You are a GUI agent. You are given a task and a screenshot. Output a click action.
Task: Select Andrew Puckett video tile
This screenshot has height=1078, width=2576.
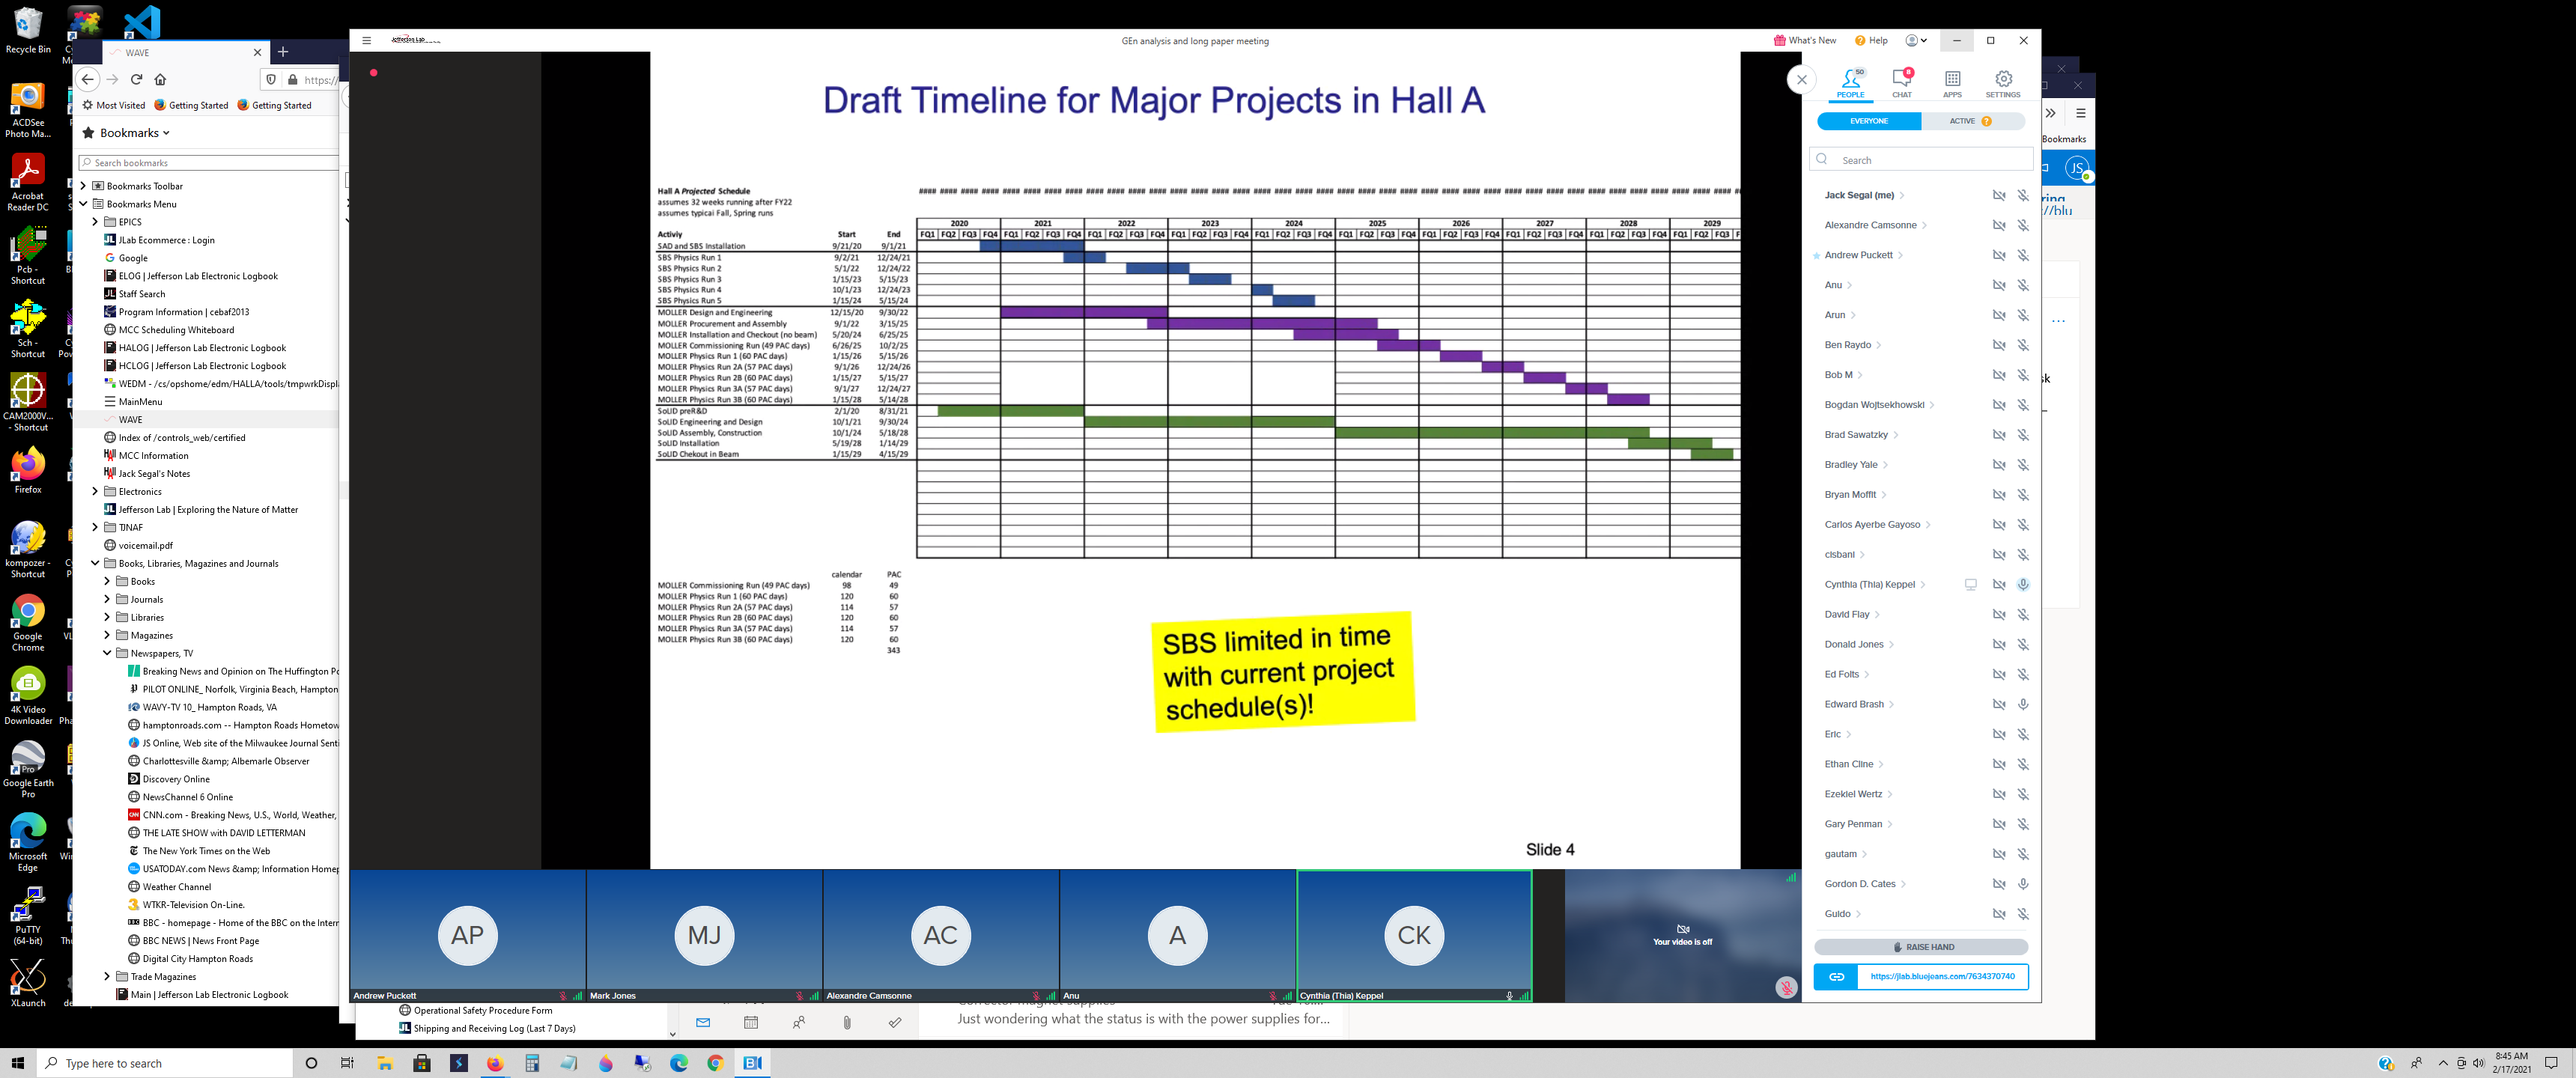pyautogui.click(x=467, y=935)
